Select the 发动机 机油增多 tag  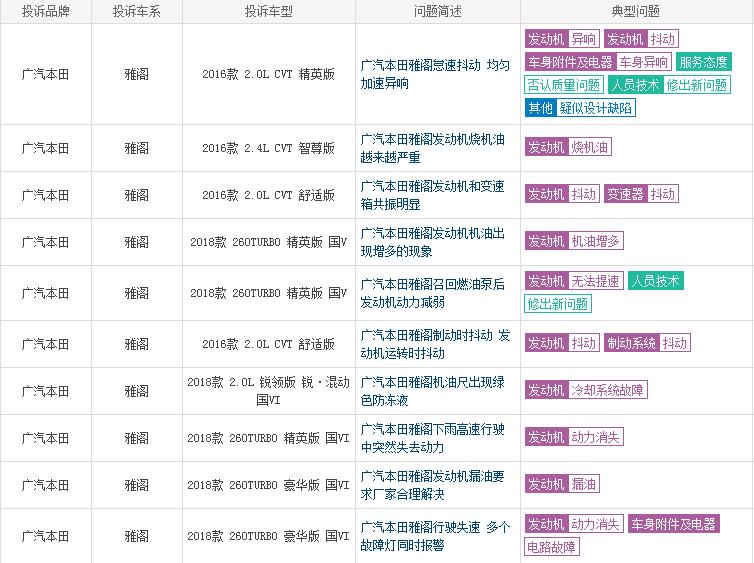coord(574,241)
